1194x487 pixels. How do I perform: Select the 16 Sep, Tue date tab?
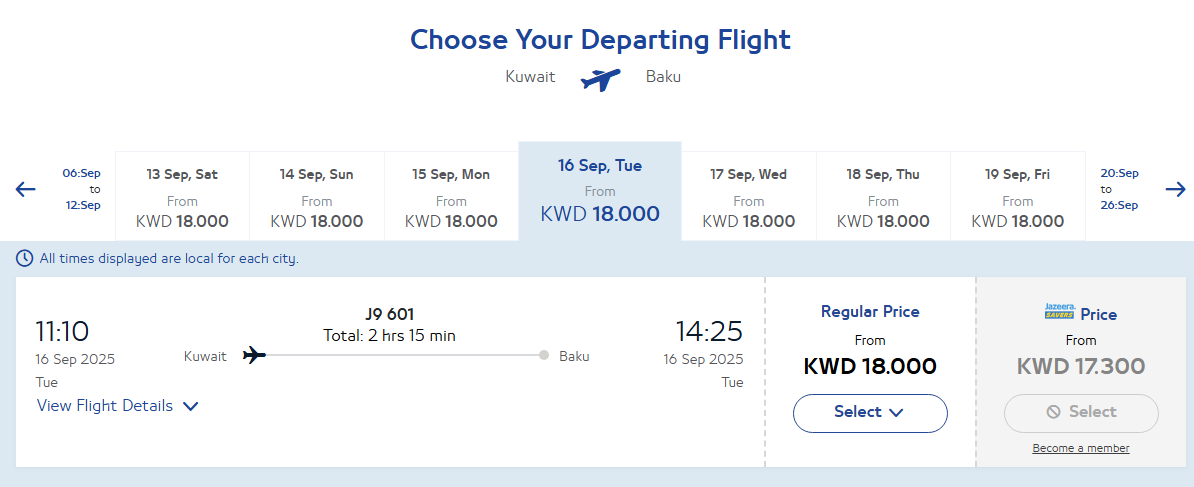600,191
